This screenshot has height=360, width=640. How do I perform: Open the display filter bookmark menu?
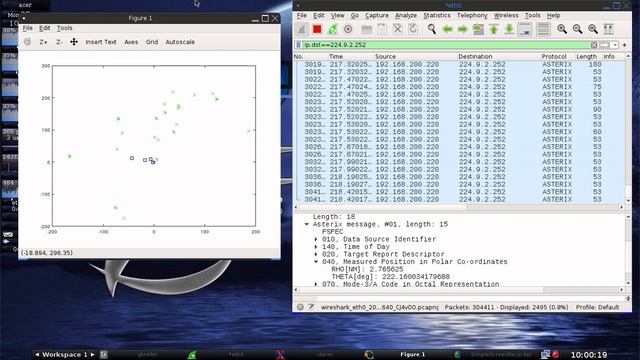[x=298, y=45]
